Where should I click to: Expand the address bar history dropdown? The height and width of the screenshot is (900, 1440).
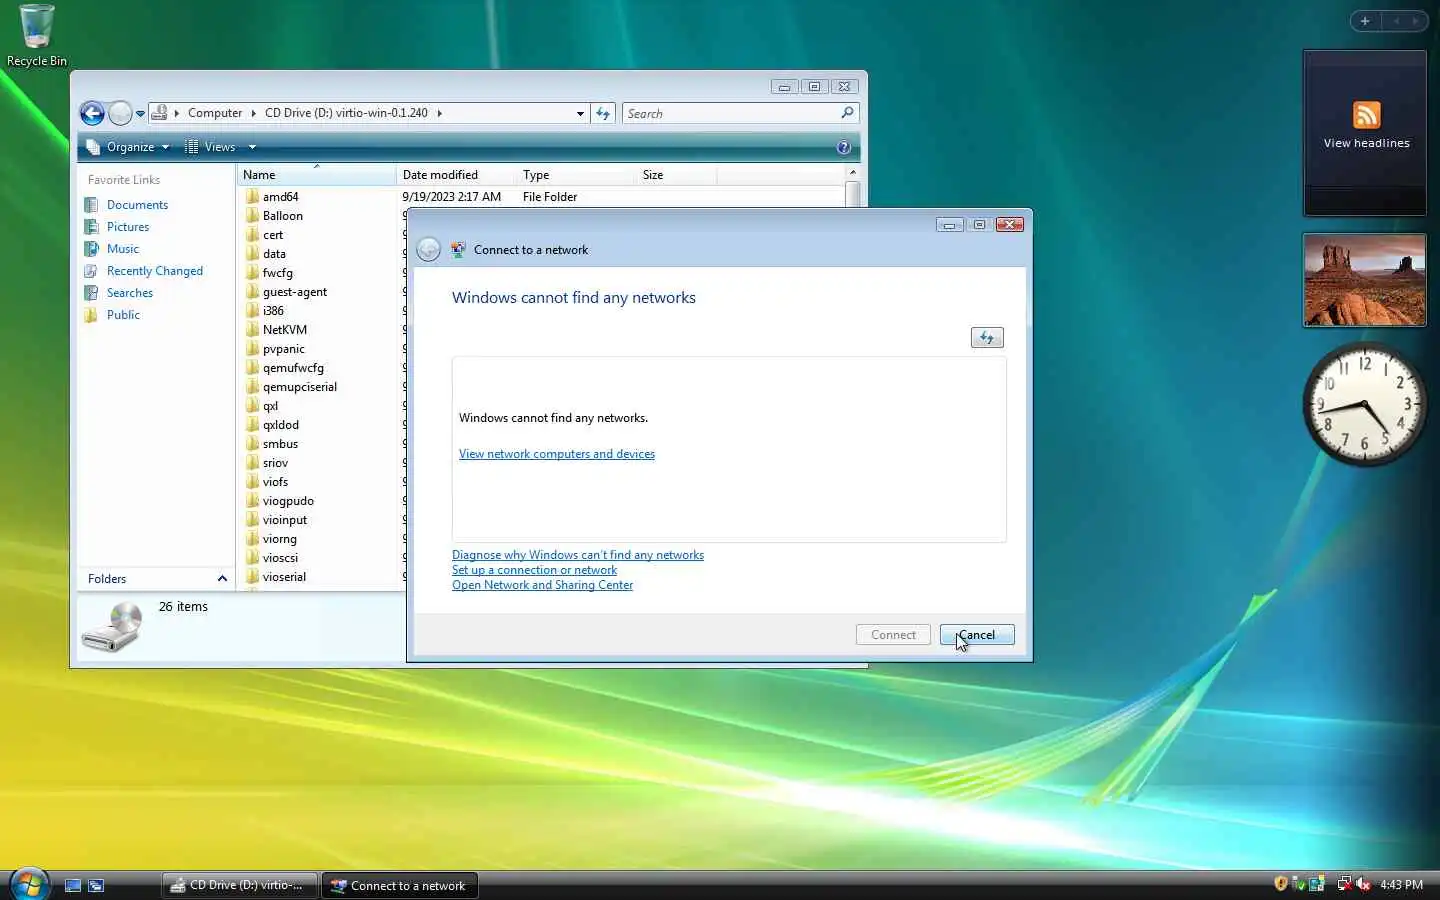pyautogui.click(x=580, y=114)
